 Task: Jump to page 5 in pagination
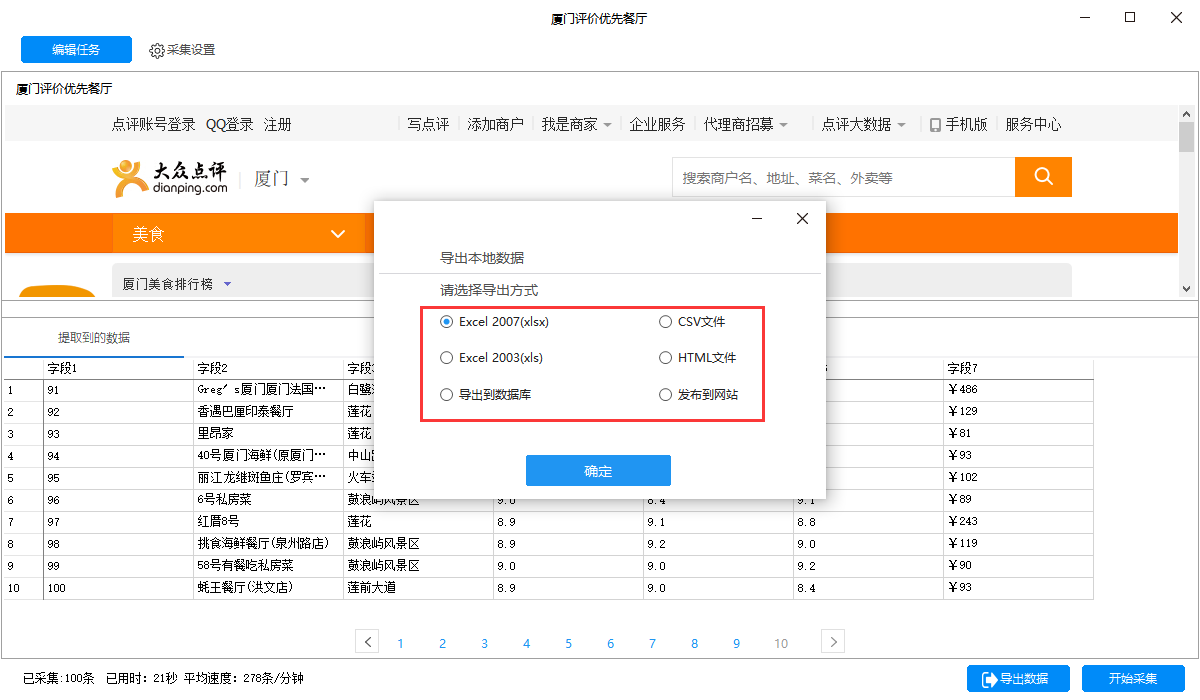tap(568, 642)
